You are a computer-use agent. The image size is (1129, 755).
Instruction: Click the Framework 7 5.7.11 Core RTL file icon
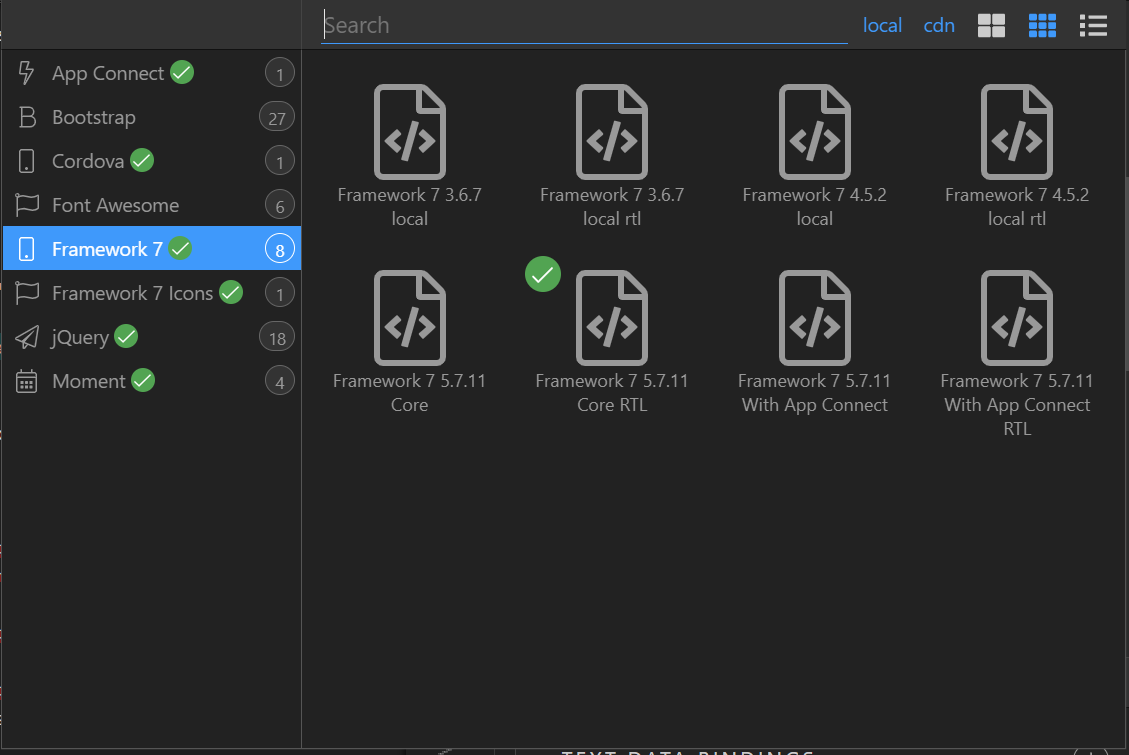(x=612, y=317)
